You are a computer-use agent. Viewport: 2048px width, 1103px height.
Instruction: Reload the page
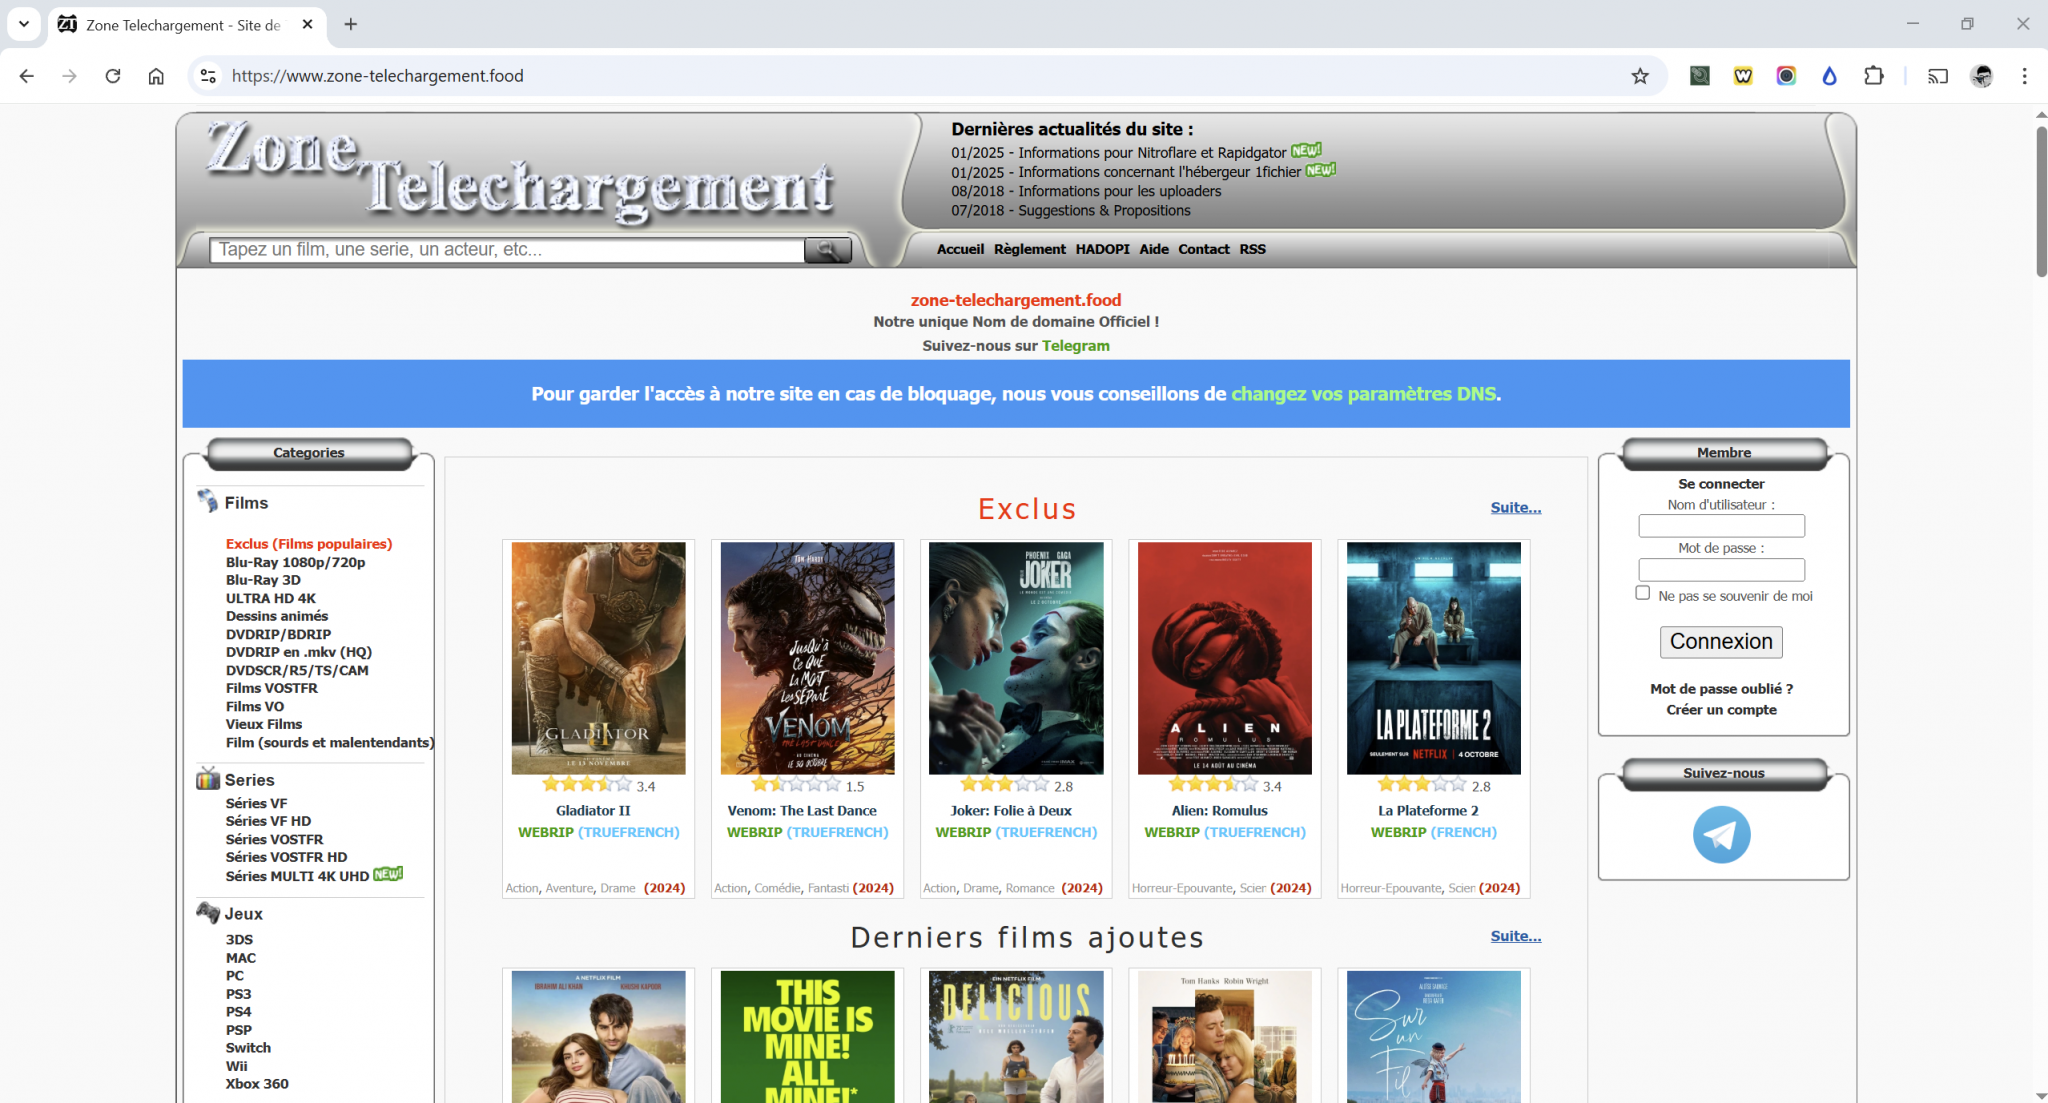pyautogui.click(x=113, y=76)
